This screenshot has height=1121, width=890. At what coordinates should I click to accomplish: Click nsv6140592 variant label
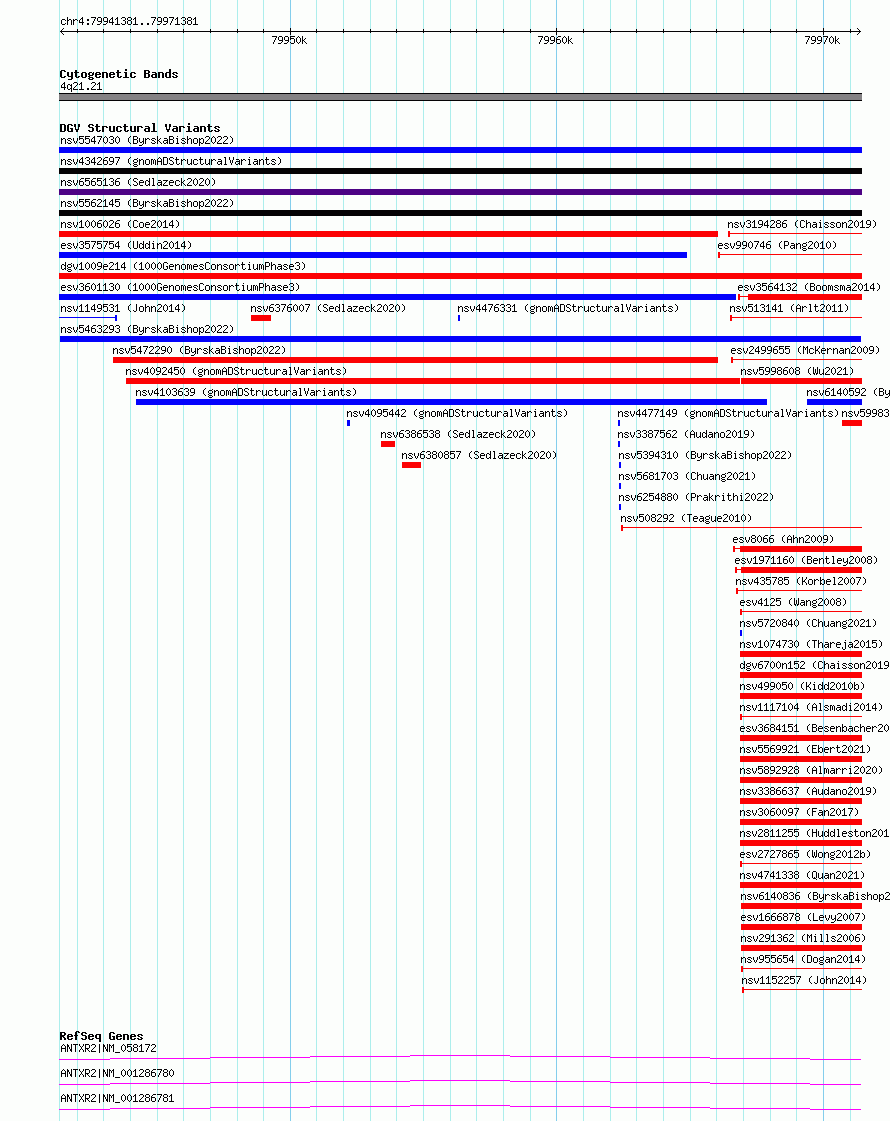848,392
